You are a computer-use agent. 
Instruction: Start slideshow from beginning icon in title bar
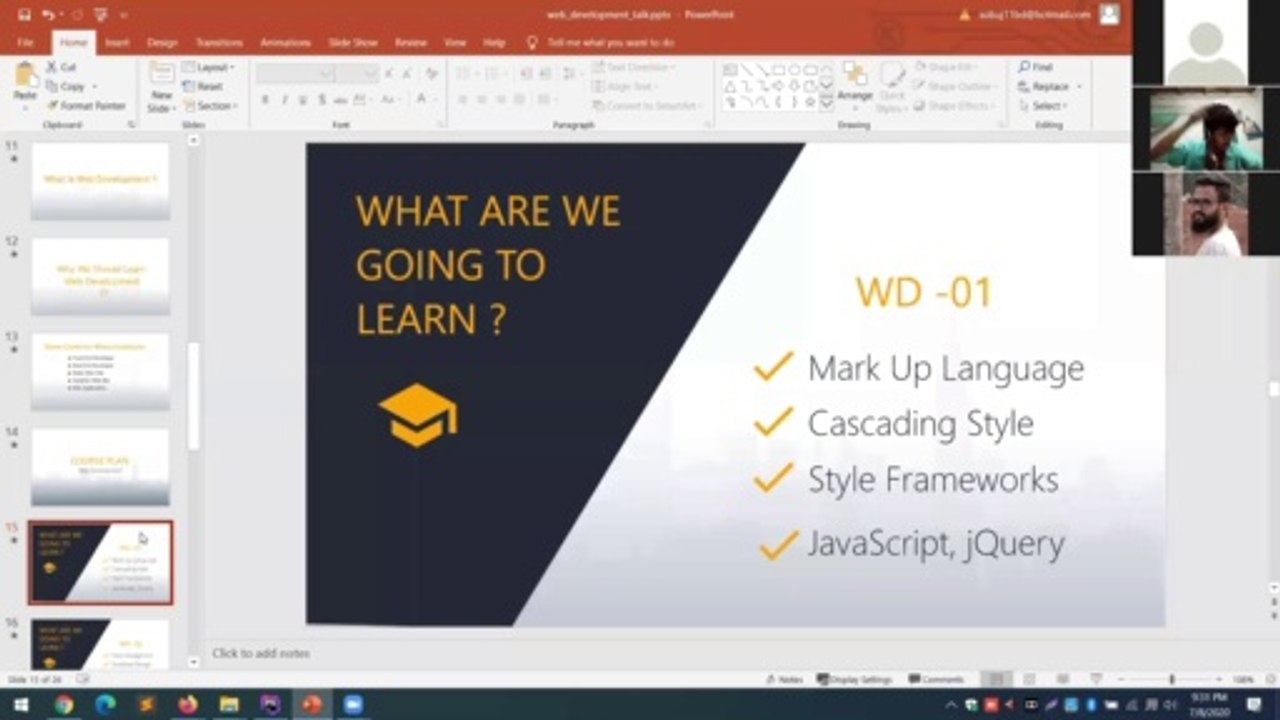coord(100,15)
